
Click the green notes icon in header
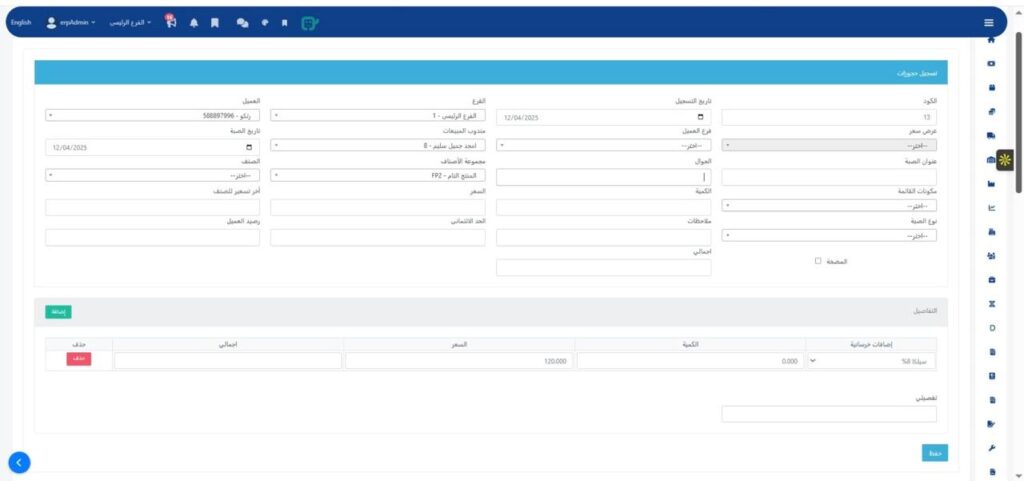(x=310, y=22)
